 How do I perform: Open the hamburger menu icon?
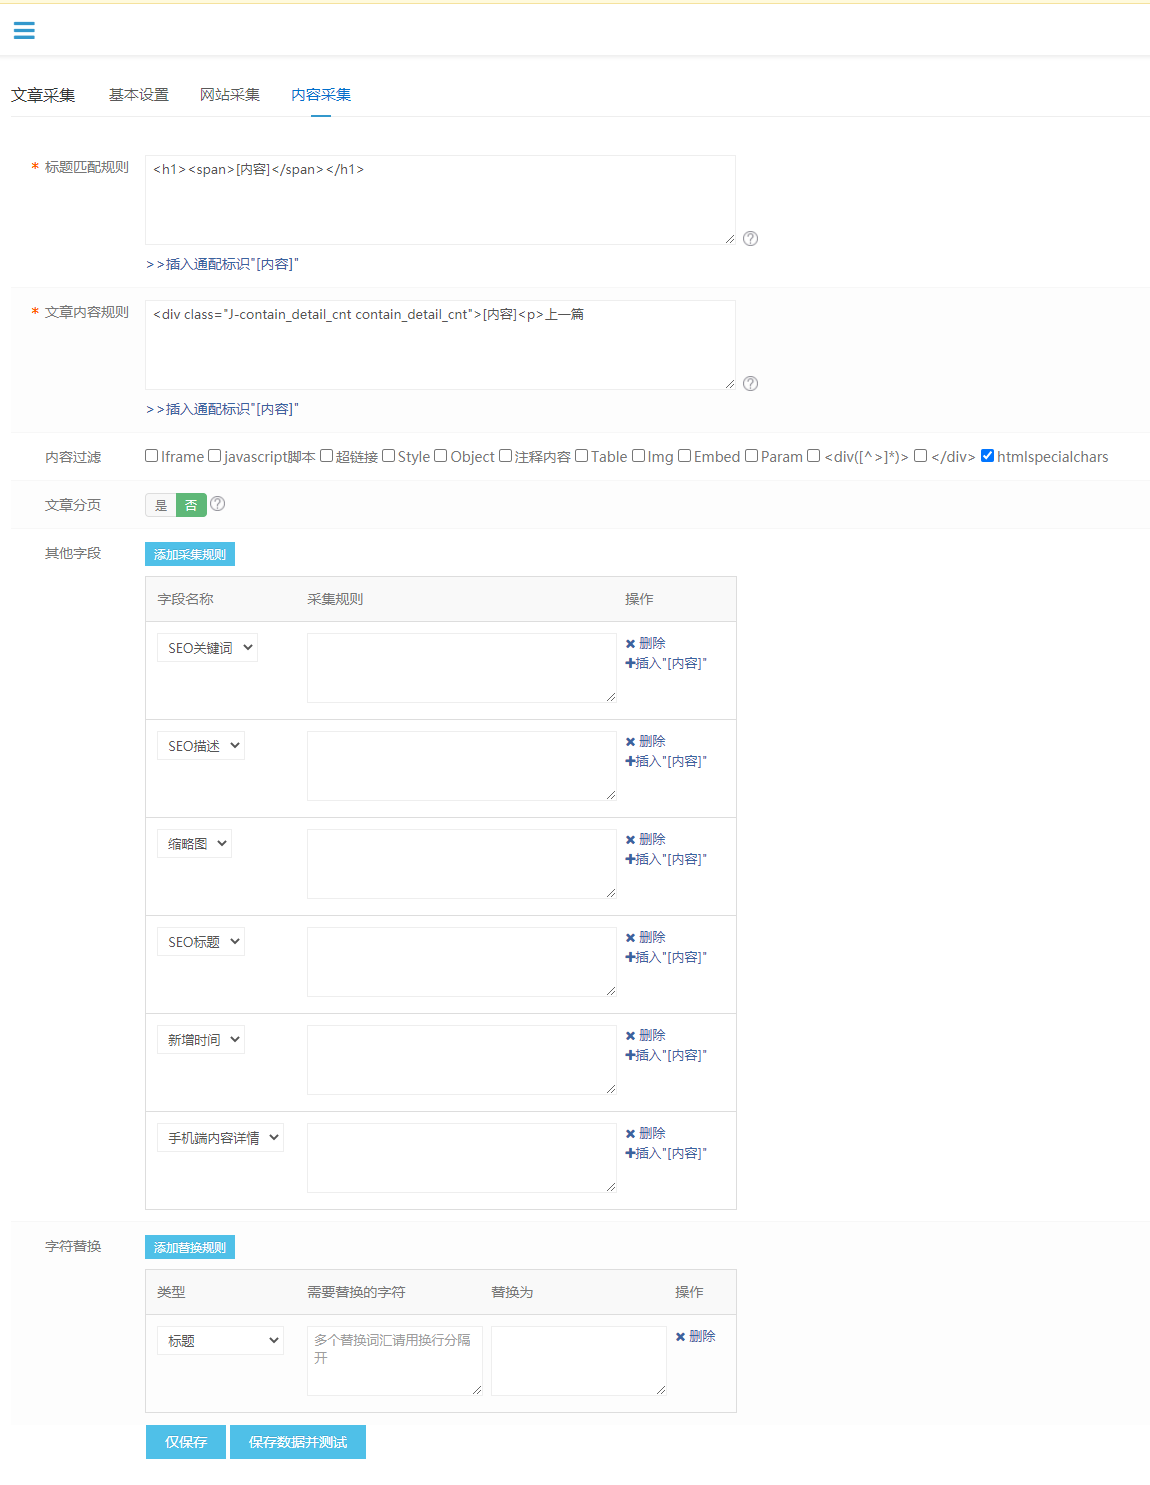(24, 31)
